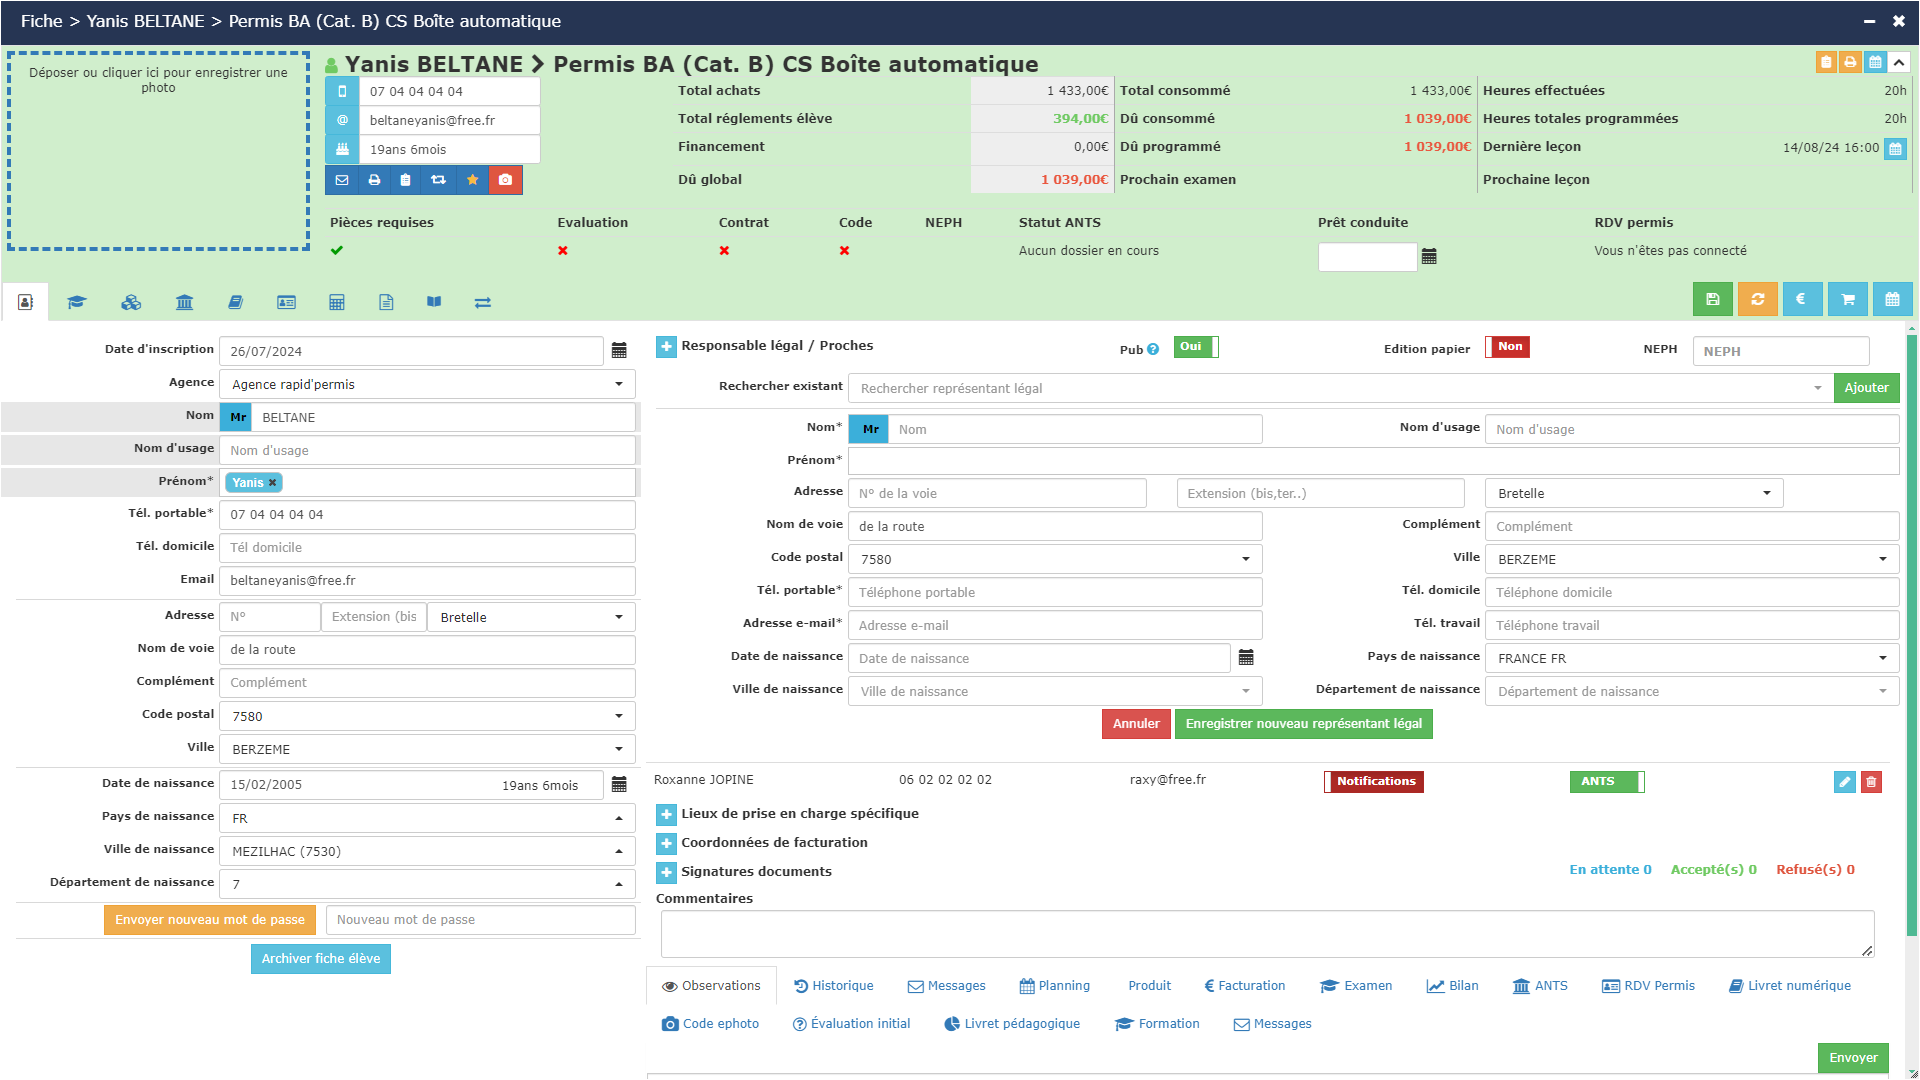This screenshot has height=1080, width=1920.
Task: Click the orange refresh button
Action: pyautogui.click(x=1757, y=299)
